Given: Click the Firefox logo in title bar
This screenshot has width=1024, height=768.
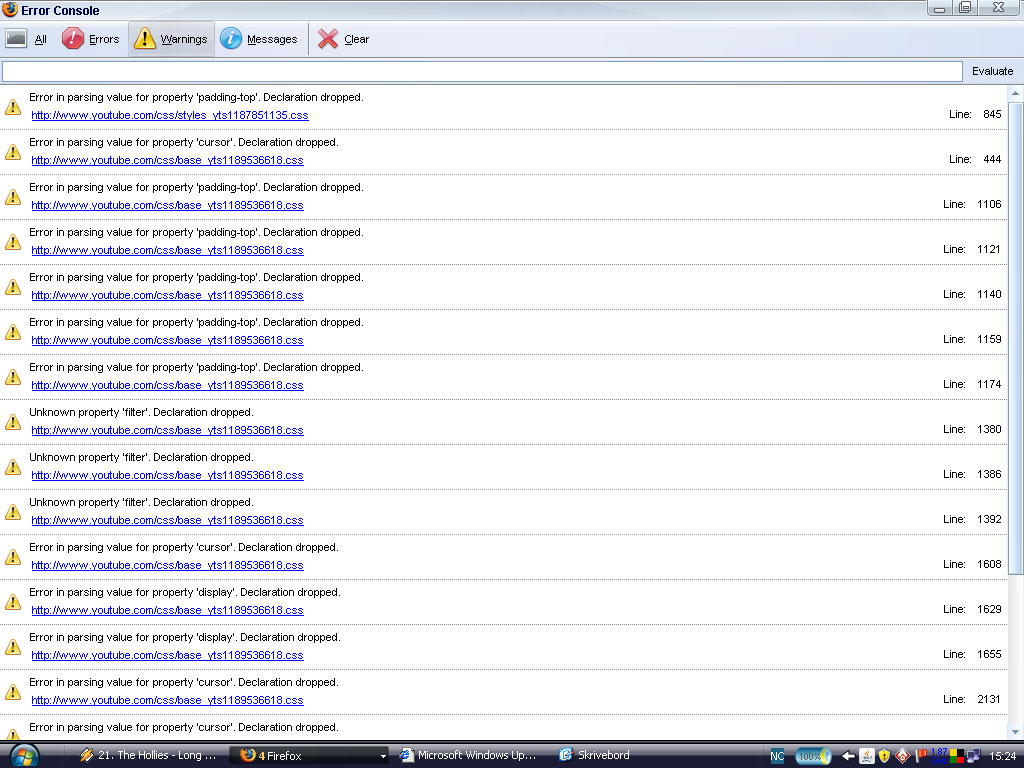Looking at the screenshot, I should (10, 9).
